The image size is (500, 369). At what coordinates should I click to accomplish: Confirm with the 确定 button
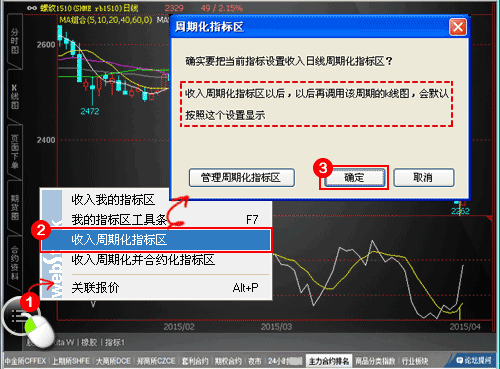tap(355, 178)
